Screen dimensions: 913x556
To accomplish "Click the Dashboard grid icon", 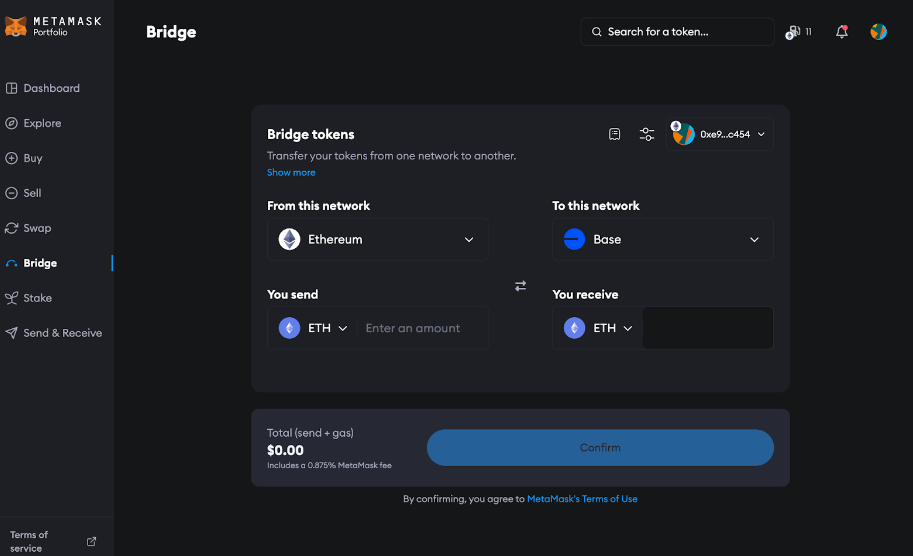I will tap(11, 88).
